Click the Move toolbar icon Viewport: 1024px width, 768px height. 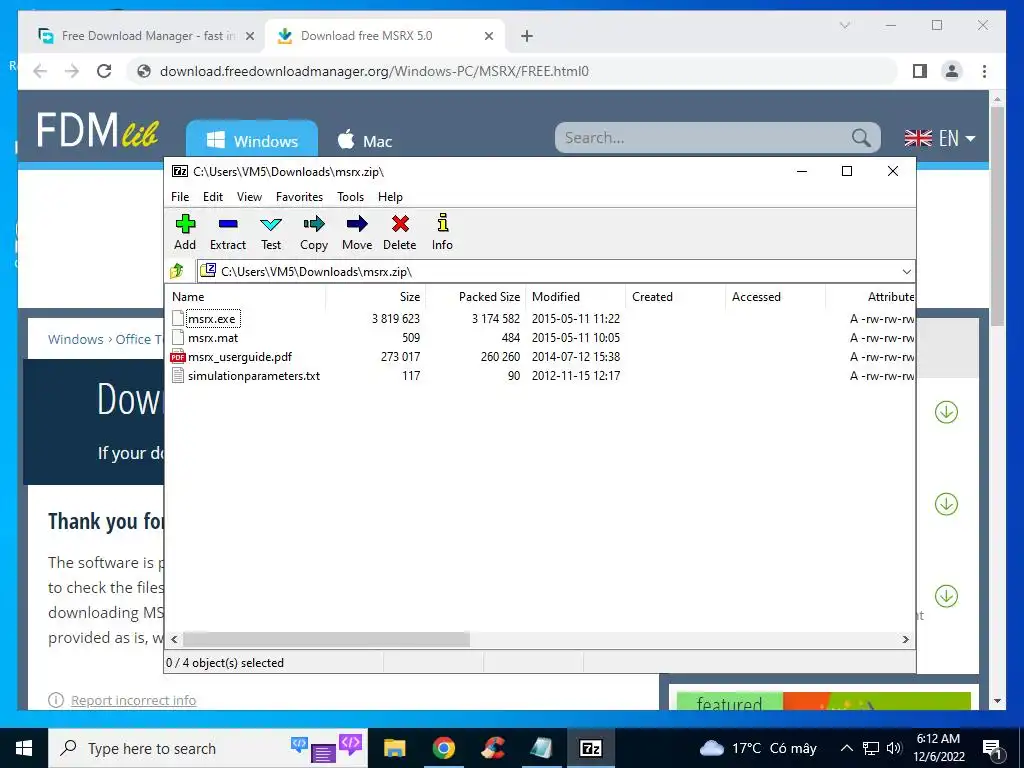coord(357,224)
